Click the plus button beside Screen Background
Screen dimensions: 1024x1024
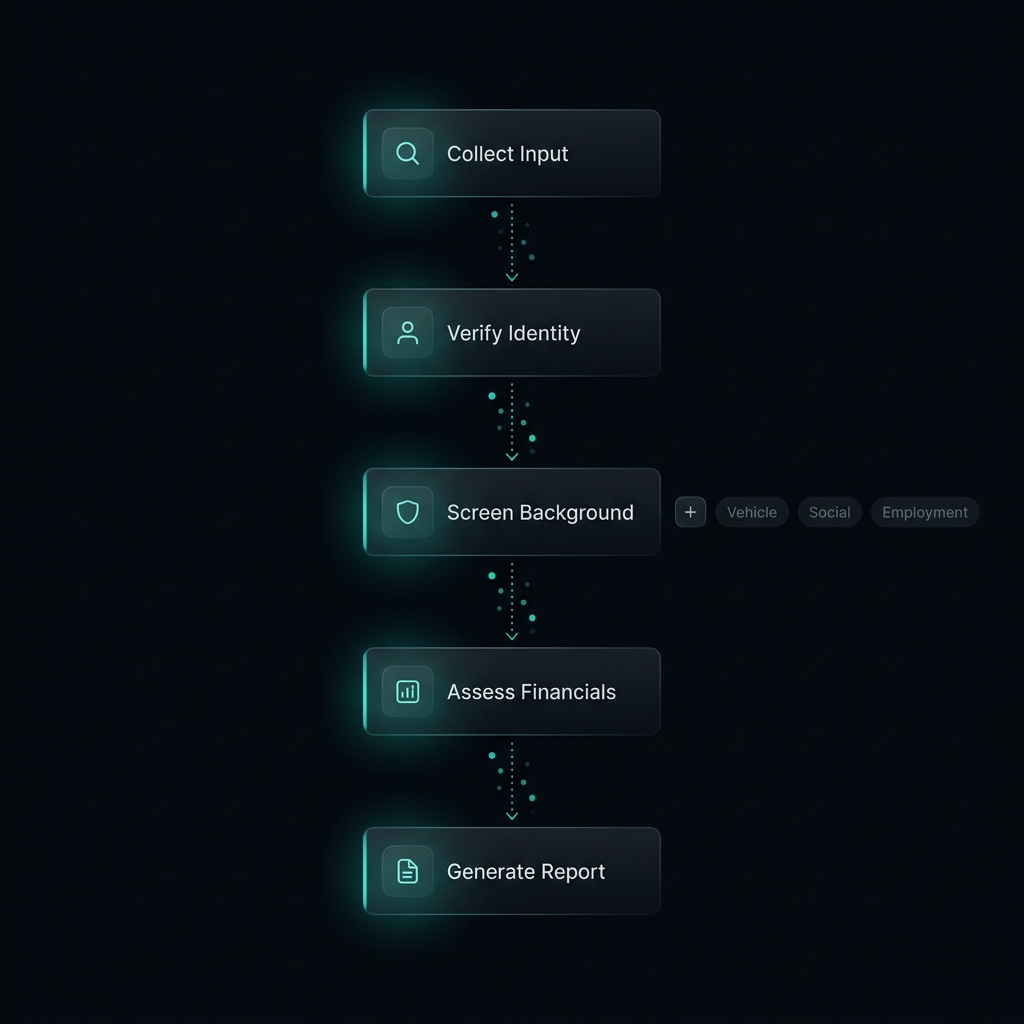click(x=690, y=512)
